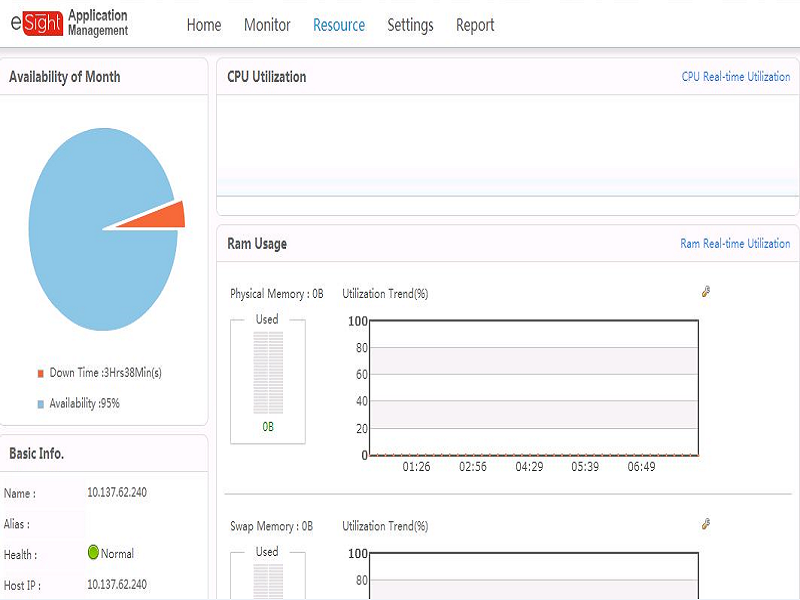This screenshot has width=800, height=600.
Task: Click the 'Availability of Month' panel title
Action: pyautogui.click(x=65, y=77)
